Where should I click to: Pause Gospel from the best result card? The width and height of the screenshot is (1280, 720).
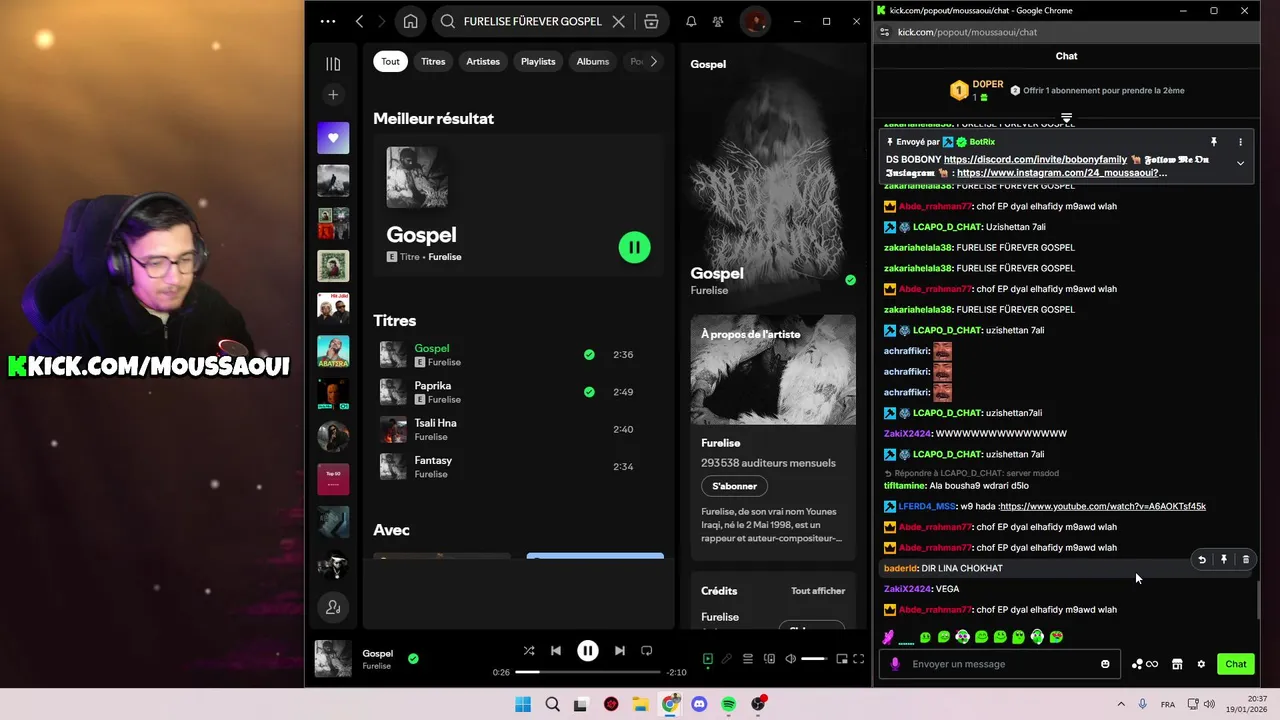click(x=634, y=247)
